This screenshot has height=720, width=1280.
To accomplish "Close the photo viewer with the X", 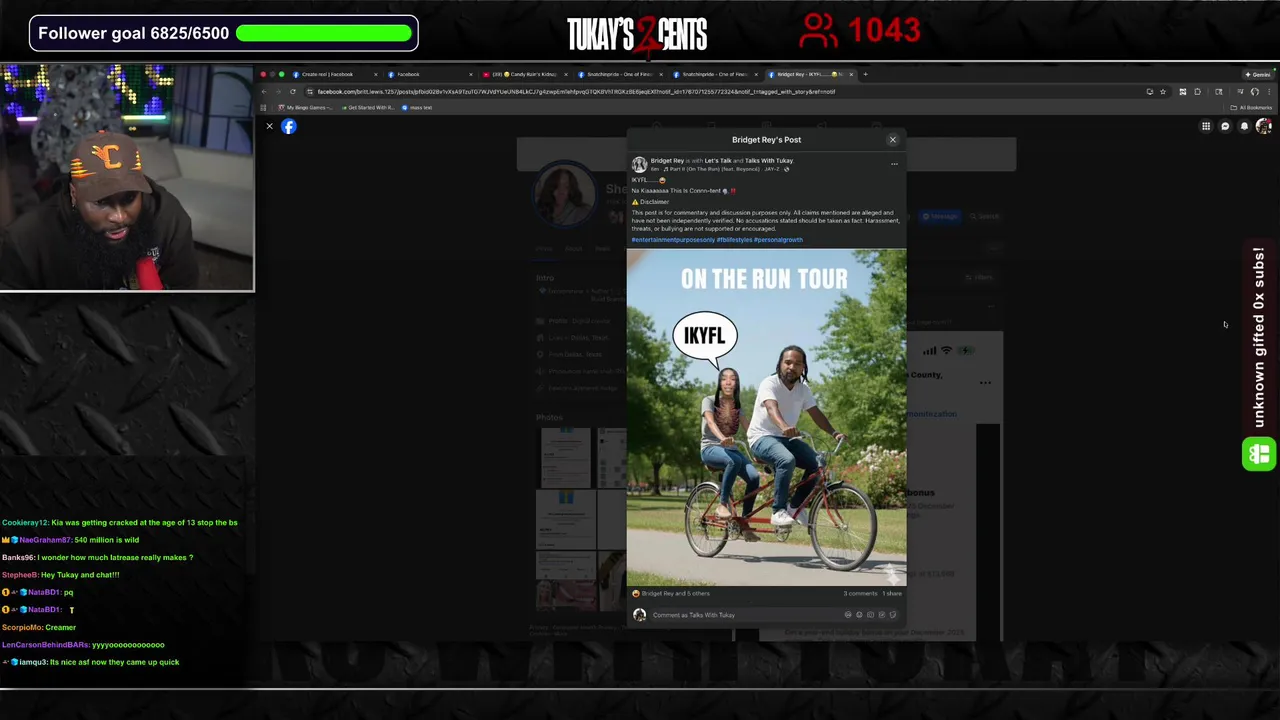I will (x=269, y=126).
